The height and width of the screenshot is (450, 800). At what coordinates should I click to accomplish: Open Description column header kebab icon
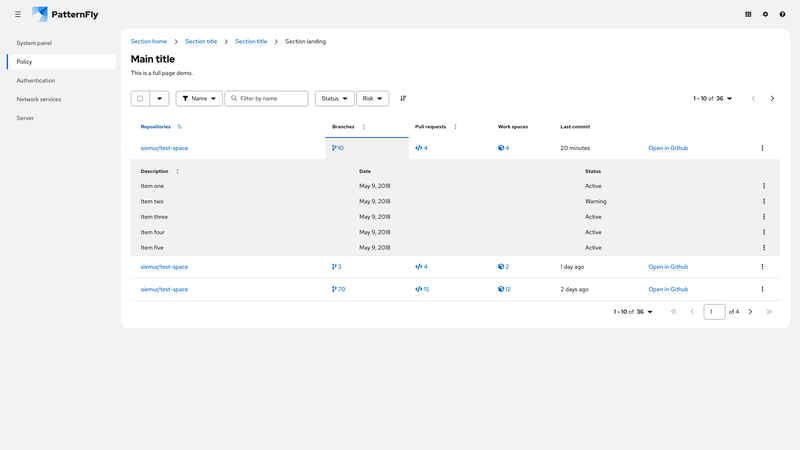click(178, 171)
